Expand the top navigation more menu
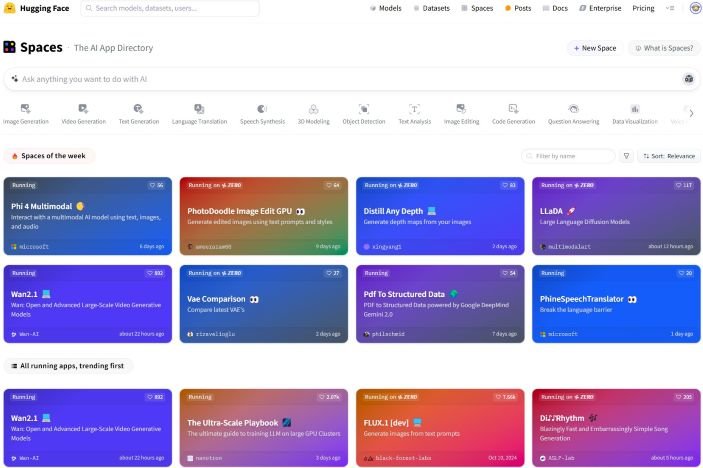Image resolution: width=703 pixels, height=468 pixels. pos(670,8)
